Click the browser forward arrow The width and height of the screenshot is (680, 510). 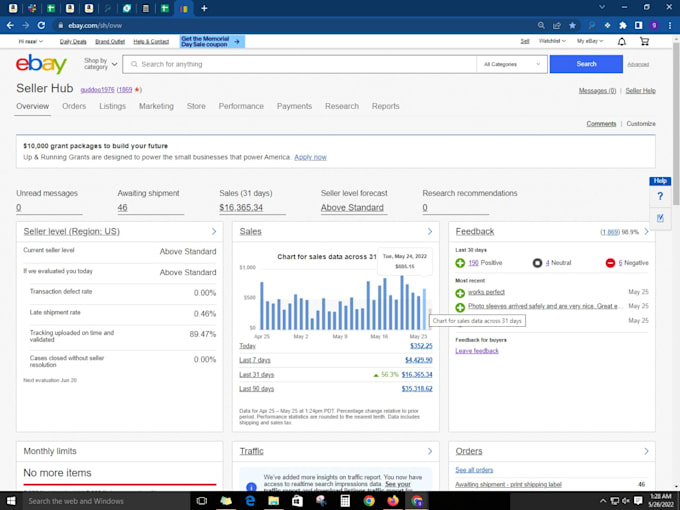click(x=26, y=26)
